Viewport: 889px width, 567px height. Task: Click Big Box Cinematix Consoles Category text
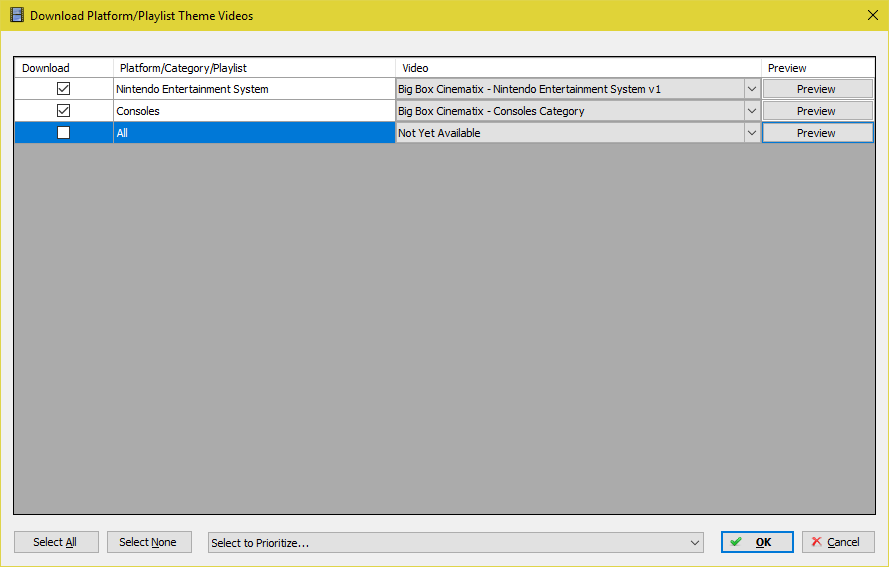[x=491, y=111]
